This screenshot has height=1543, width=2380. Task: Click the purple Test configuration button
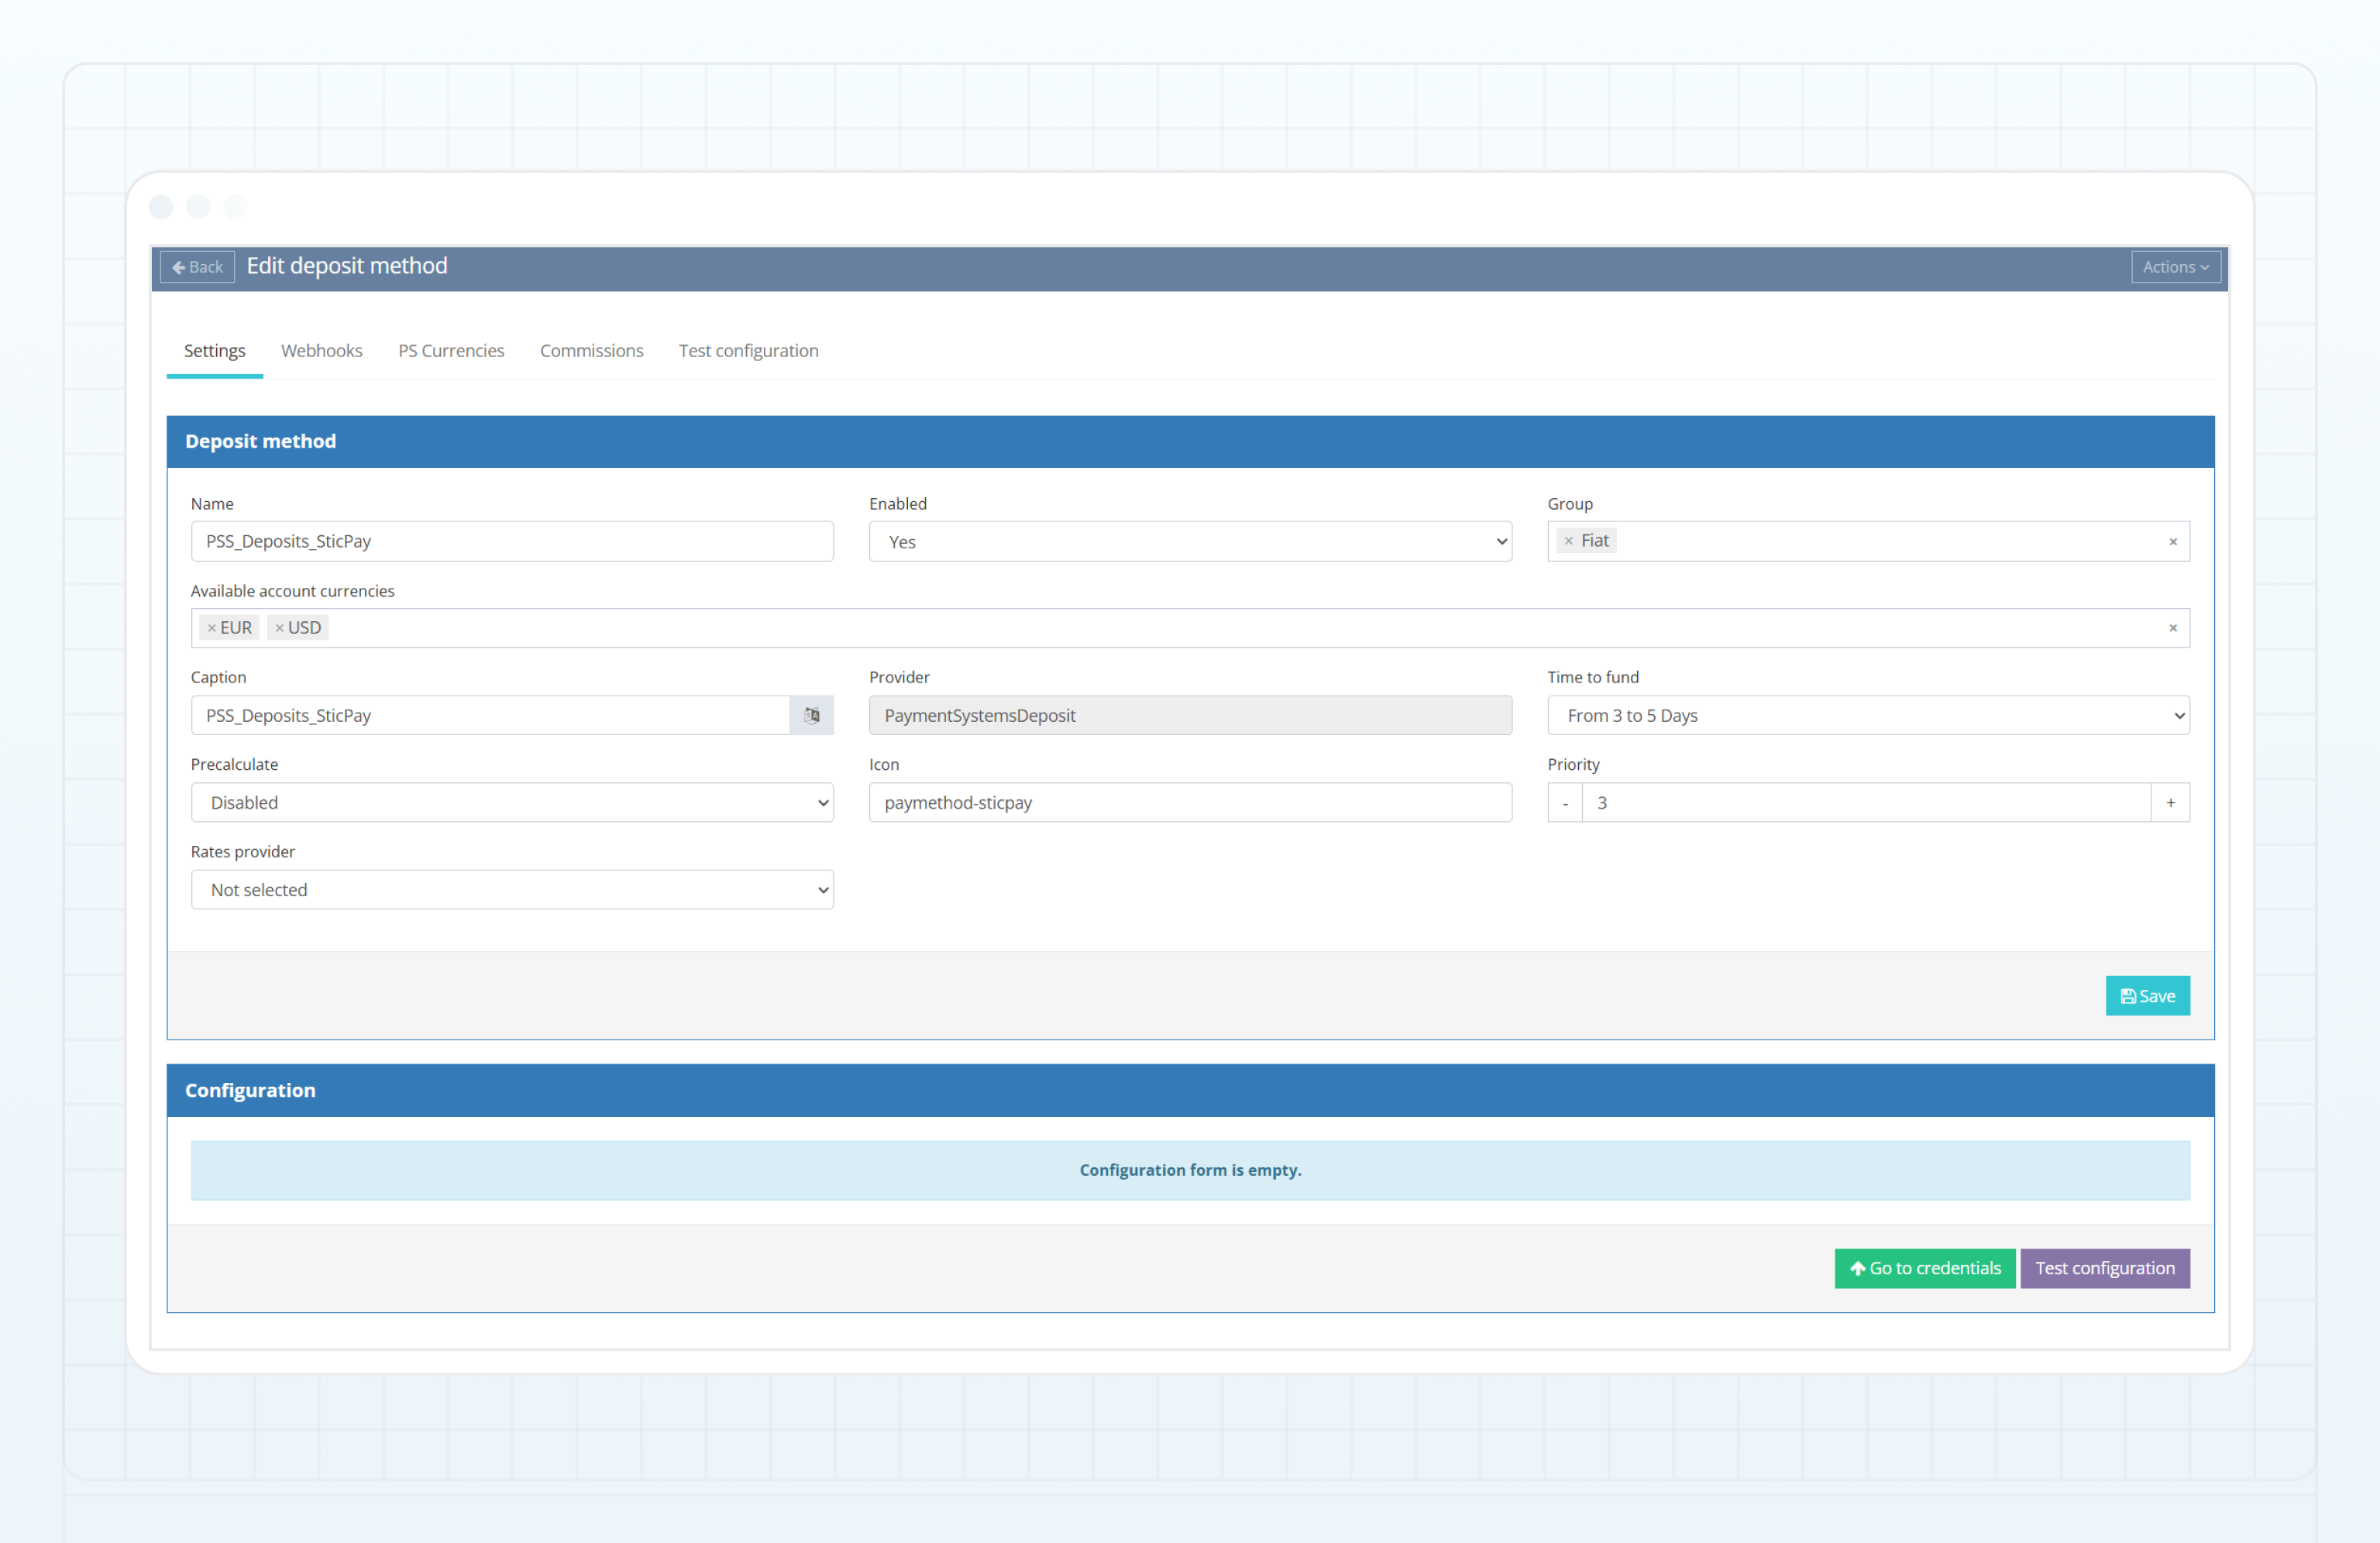tap(2104, 1268)
